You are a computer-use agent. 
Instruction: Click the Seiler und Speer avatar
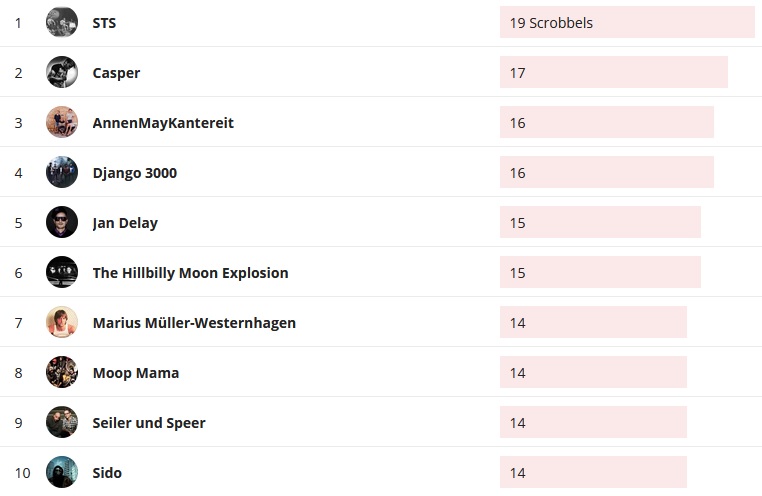click(62, 422)
